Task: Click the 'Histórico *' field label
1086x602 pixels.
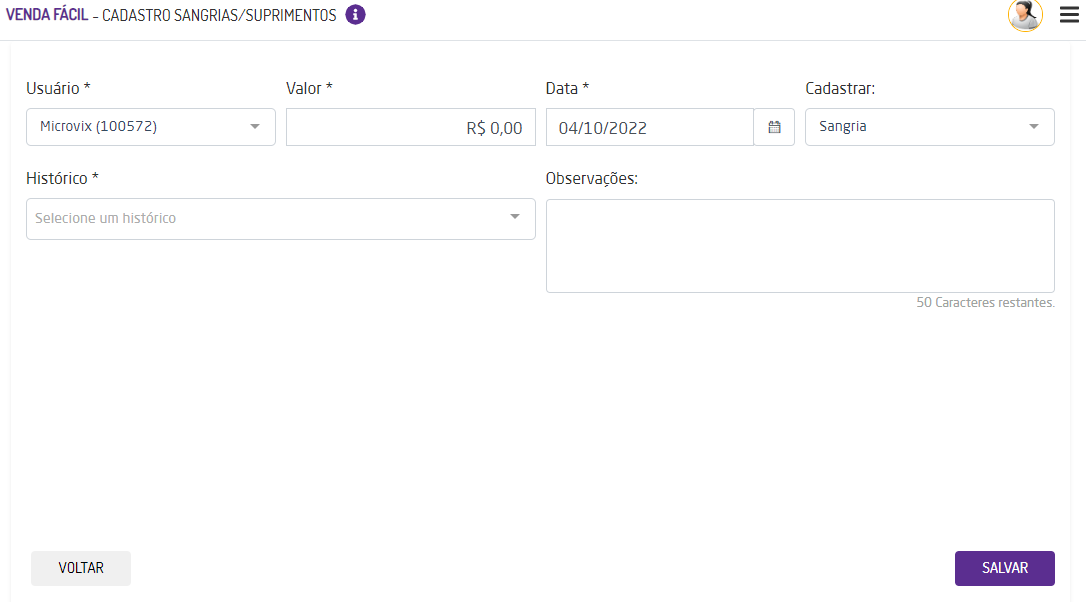Action: tap(62, 178)
